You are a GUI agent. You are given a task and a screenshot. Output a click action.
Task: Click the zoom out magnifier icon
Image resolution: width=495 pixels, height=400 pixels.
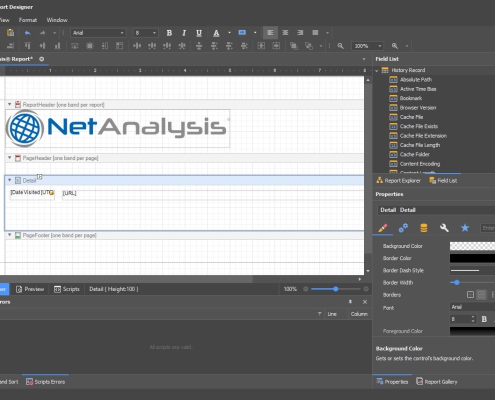click(x=340, y=46)
